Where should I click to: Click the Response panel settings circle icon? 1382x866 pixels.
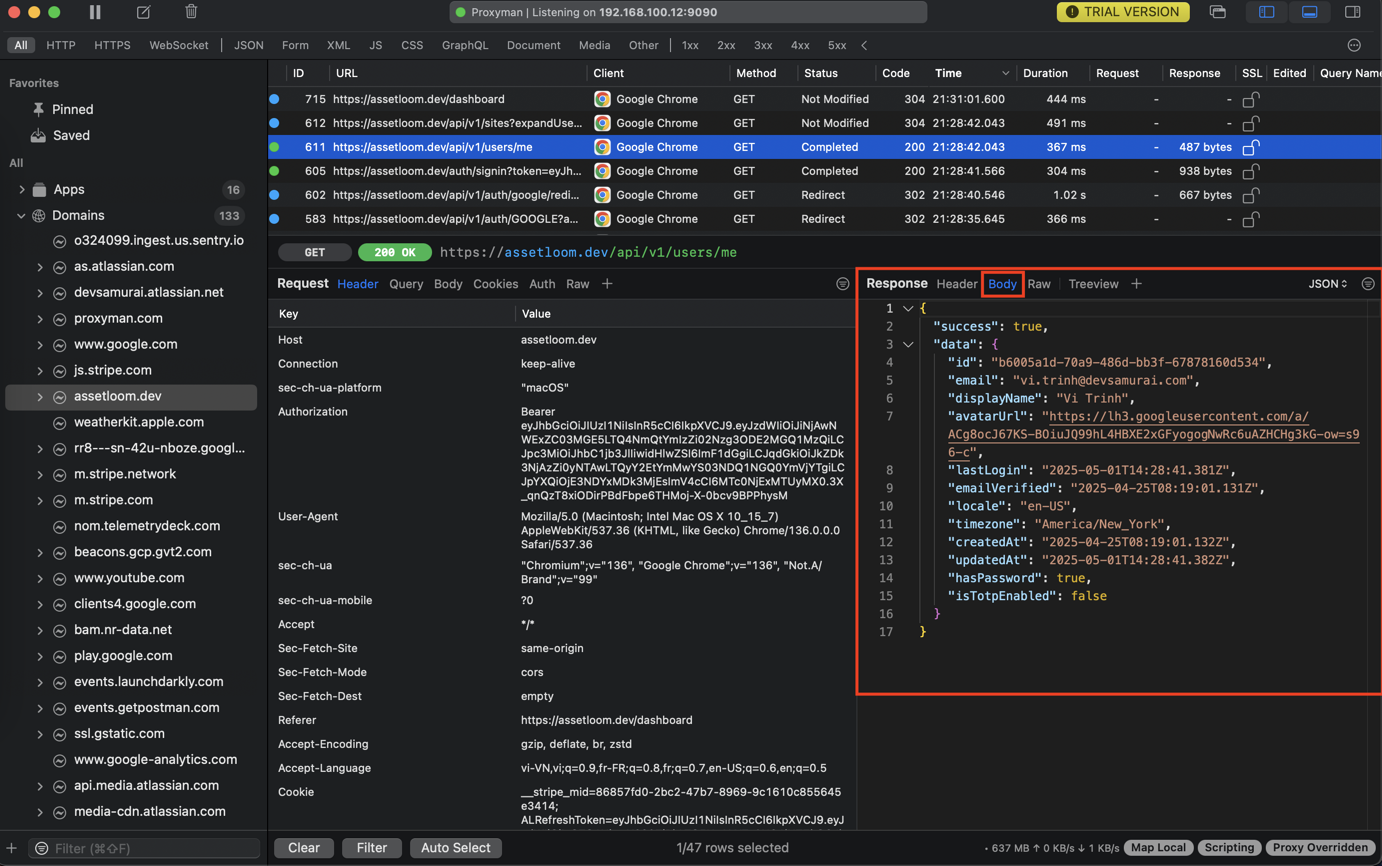[1368, 284]
